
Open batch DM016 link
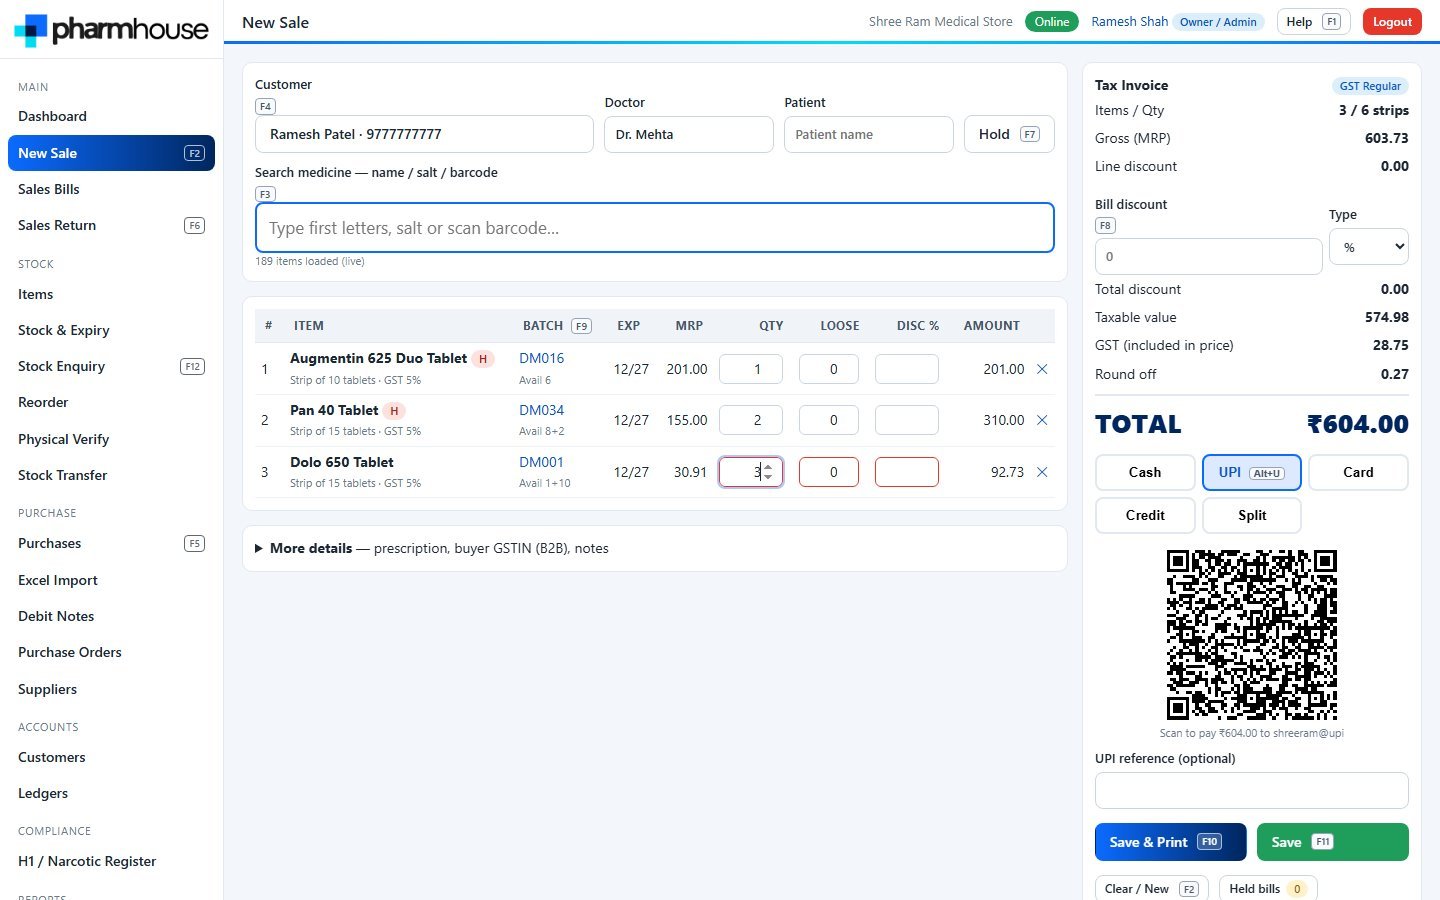pyautogui.click(x=541, y=358)
